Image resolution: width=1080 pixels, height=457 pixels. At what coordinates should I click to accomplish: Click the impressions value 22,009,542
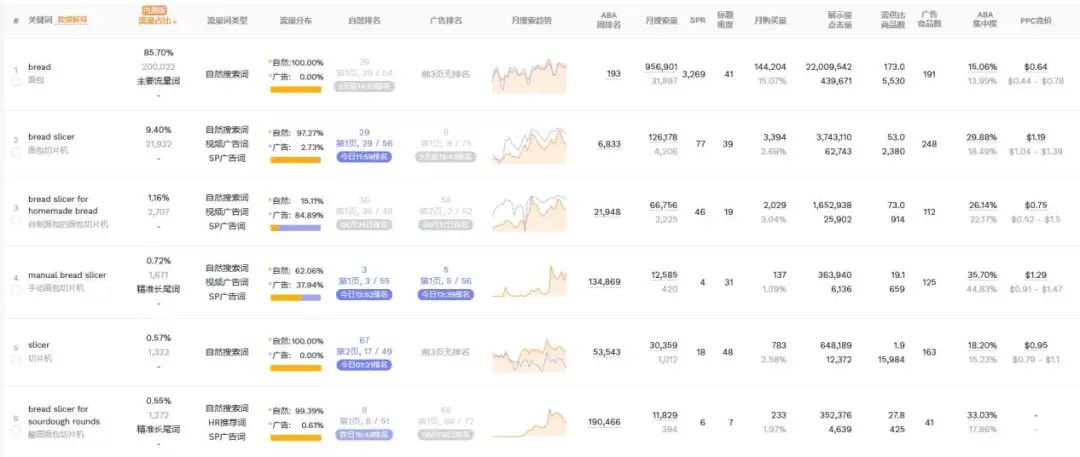[829, 67]
